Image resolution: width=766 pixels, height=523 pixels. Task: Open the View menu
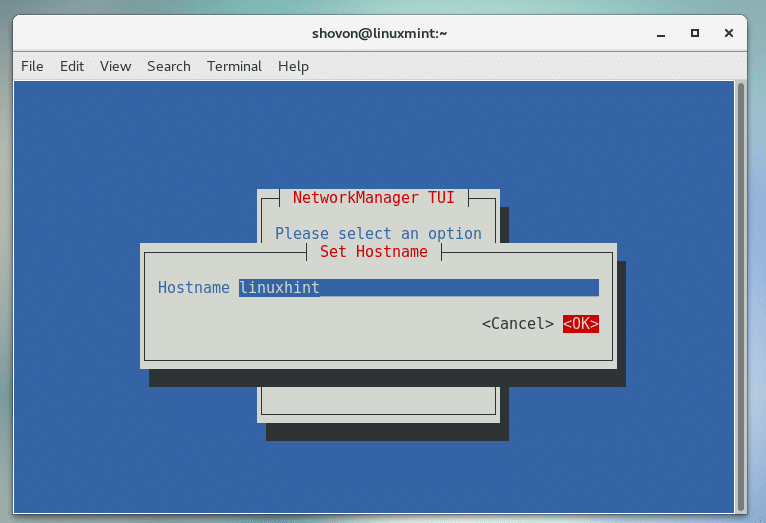115,66
